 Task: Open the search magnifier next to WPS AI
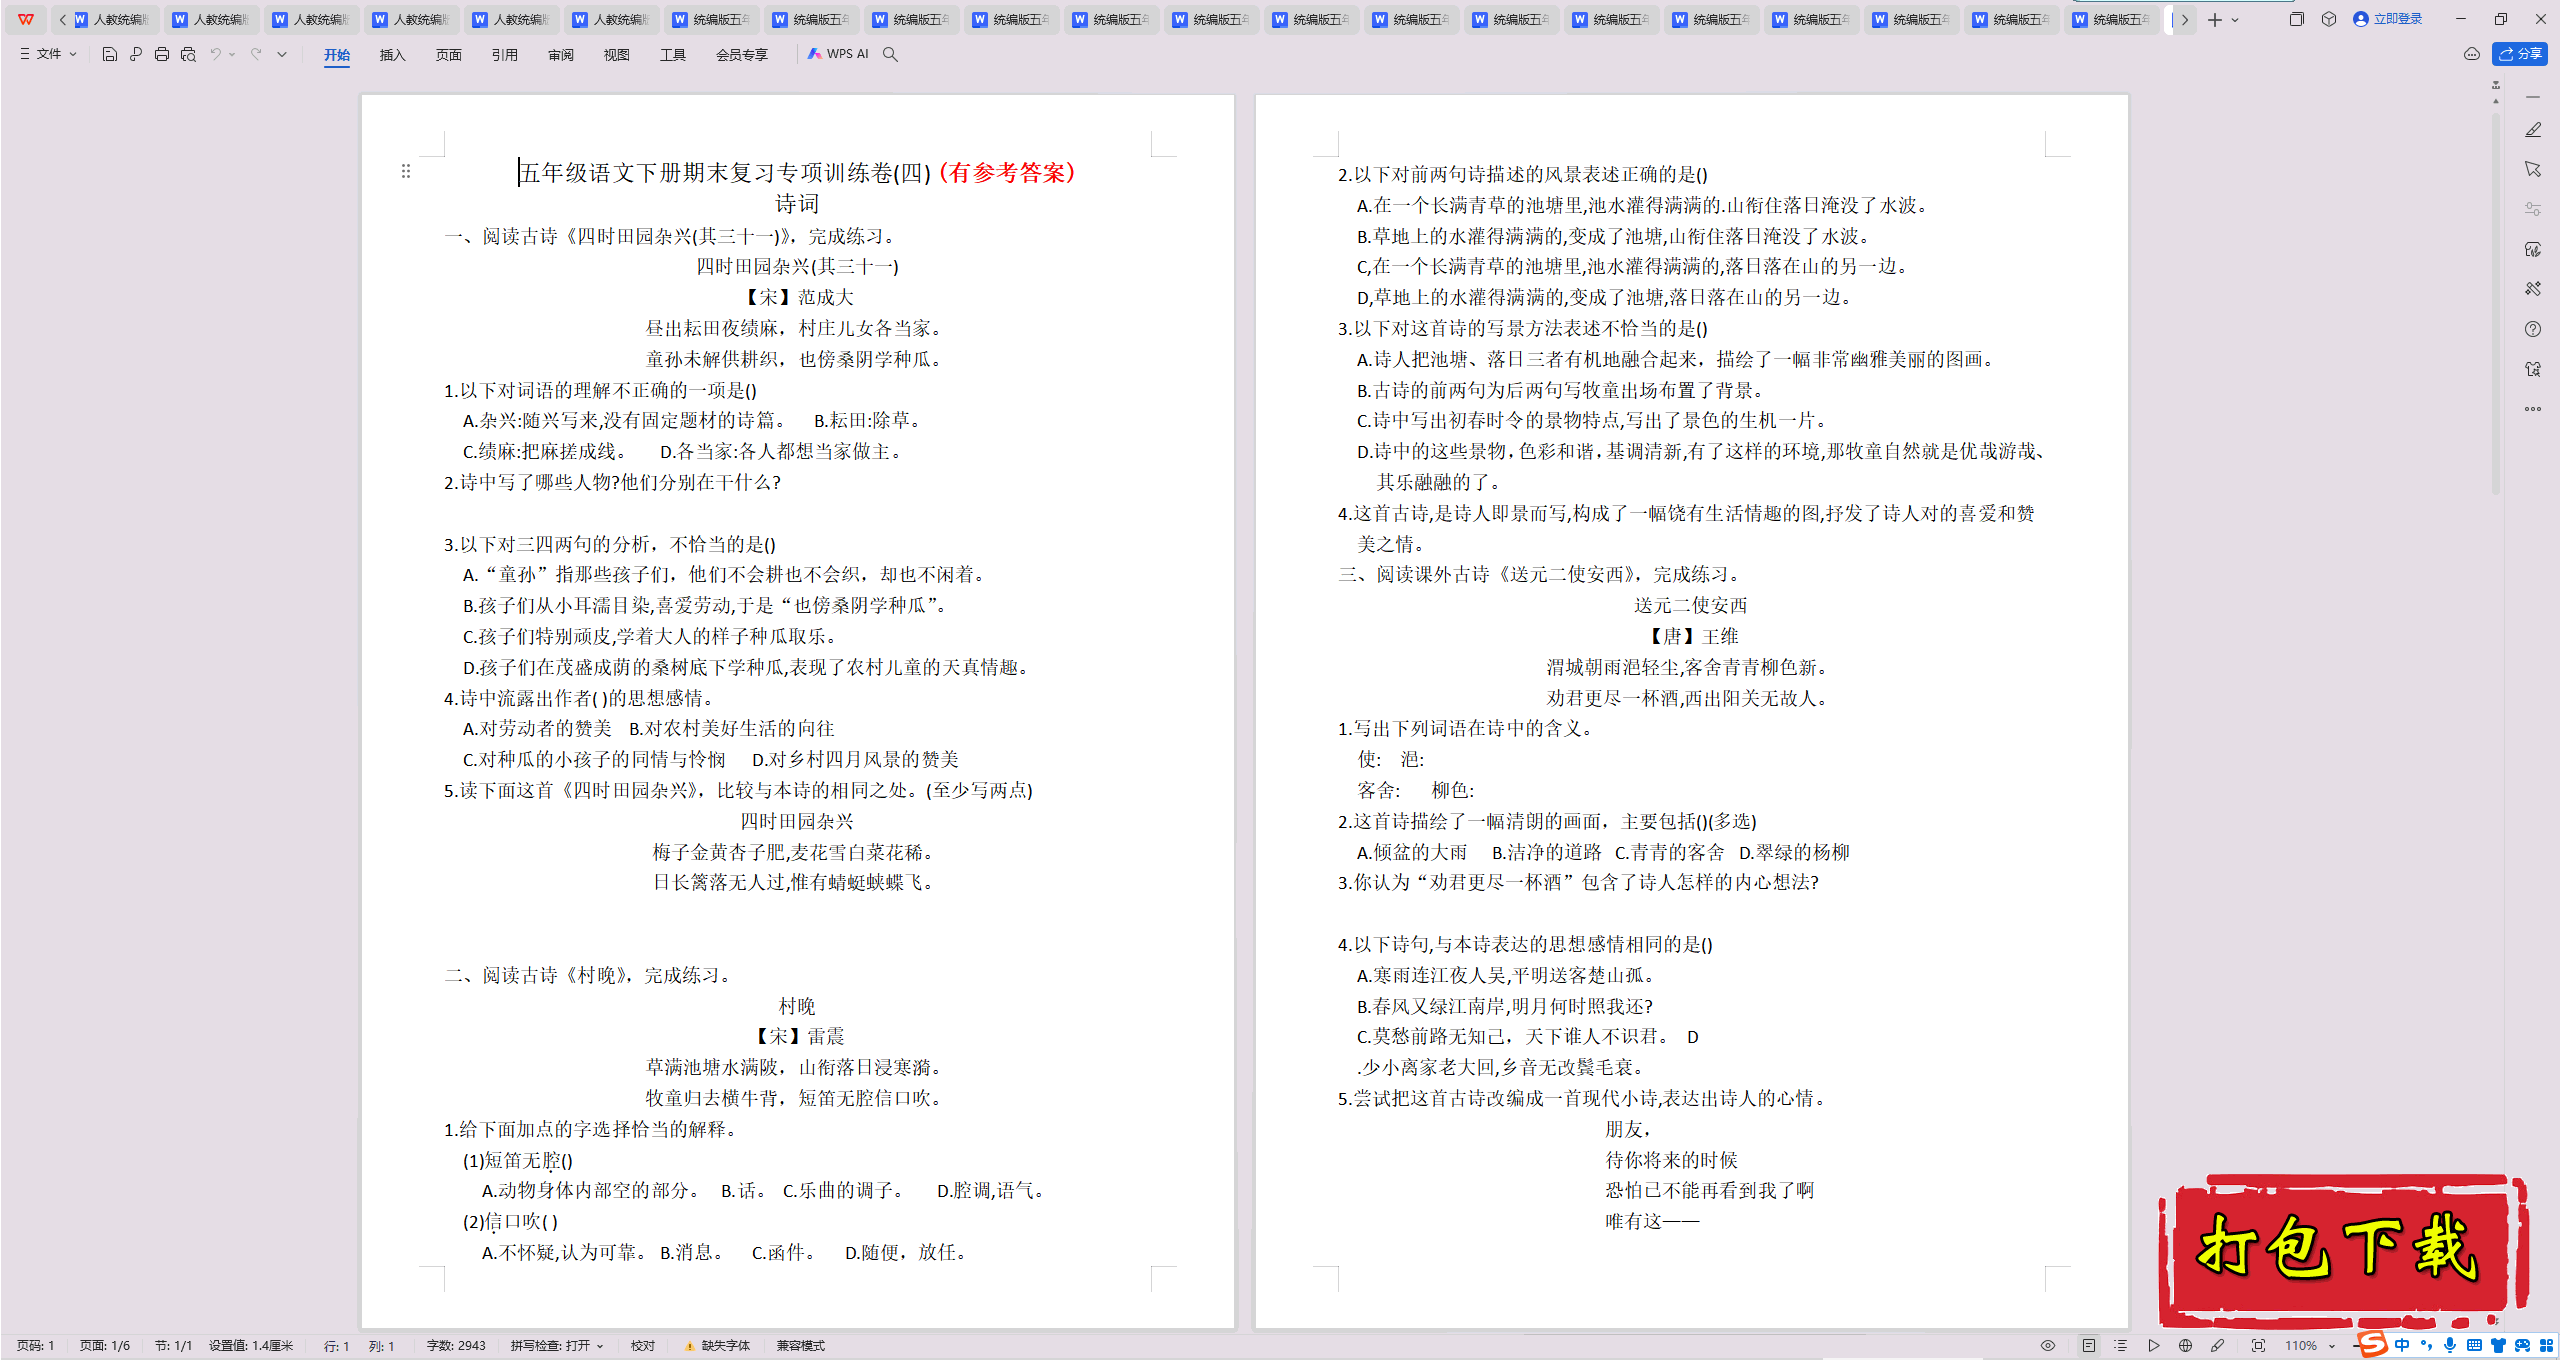(x=890, y=54)
